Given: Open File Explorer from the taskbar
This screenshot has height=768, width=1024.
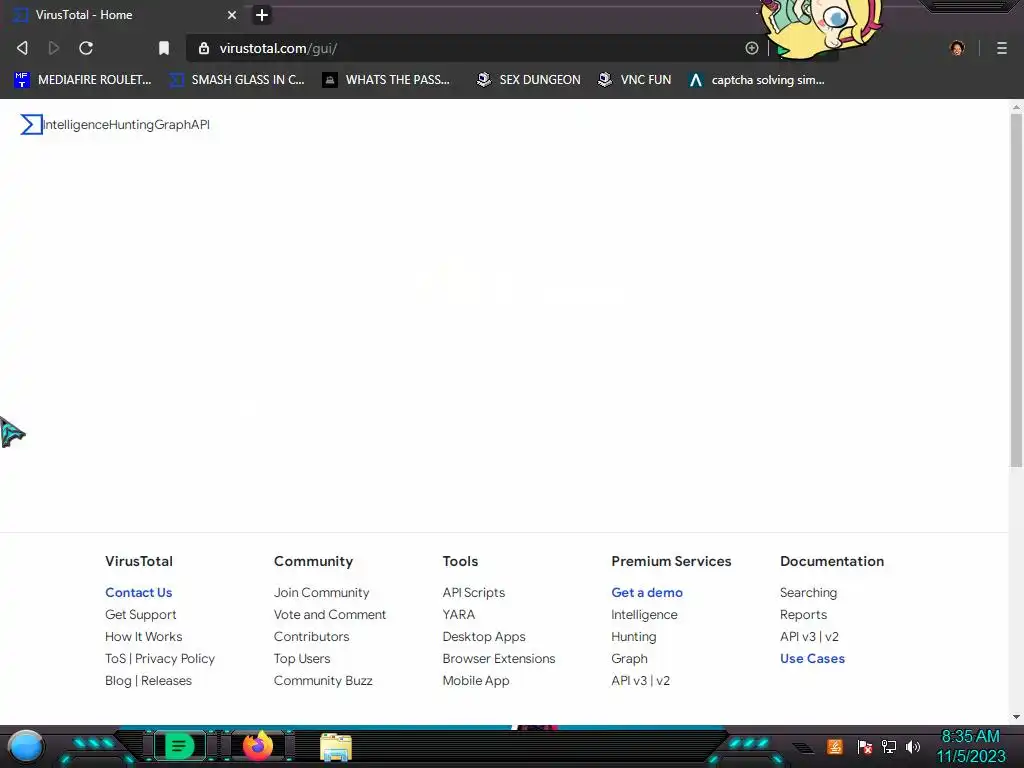Looking at the screenshot, I should [336, 747].
